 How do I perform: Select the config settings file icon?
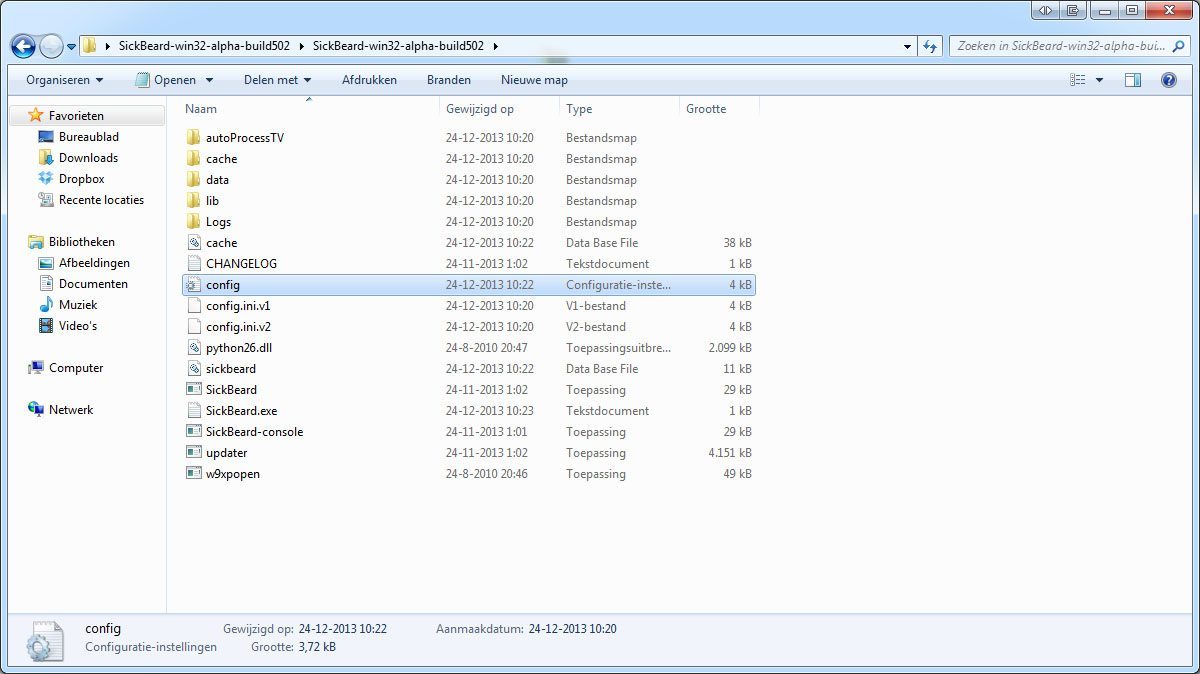pyautogui.click(x=194, y=285)
